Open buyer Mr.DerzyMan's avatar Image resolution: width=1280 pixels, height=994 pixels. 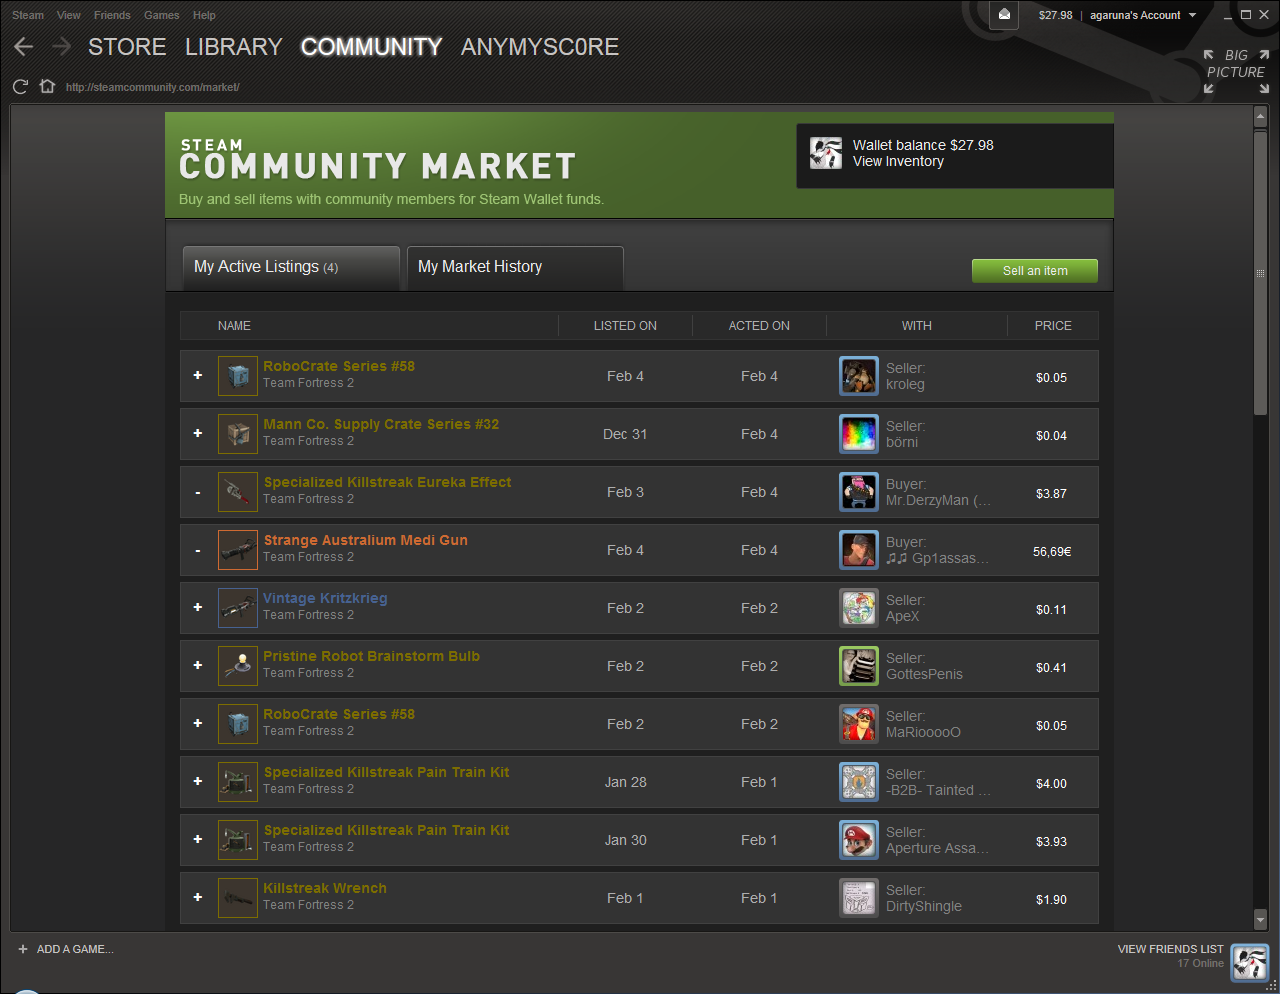tap(859, 492)
